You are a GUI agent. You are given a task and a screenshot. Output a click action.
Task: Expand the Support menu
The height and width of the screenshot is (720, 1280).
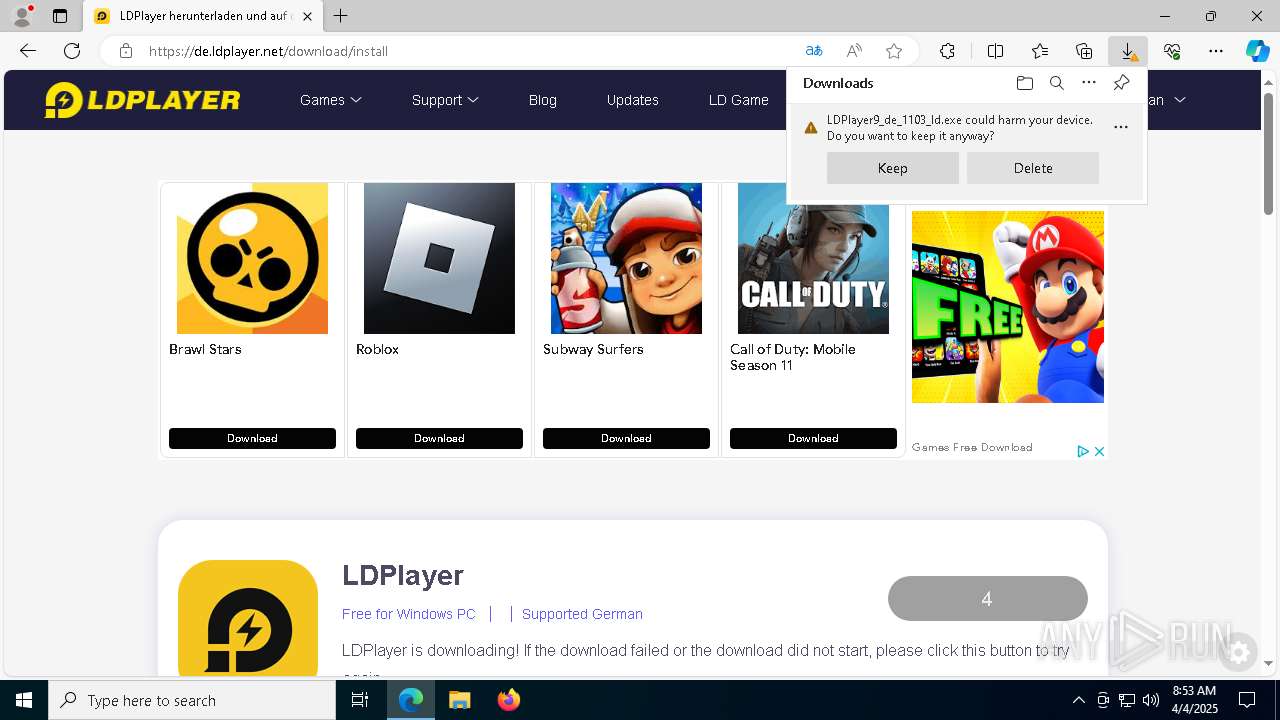pos(445,100)
